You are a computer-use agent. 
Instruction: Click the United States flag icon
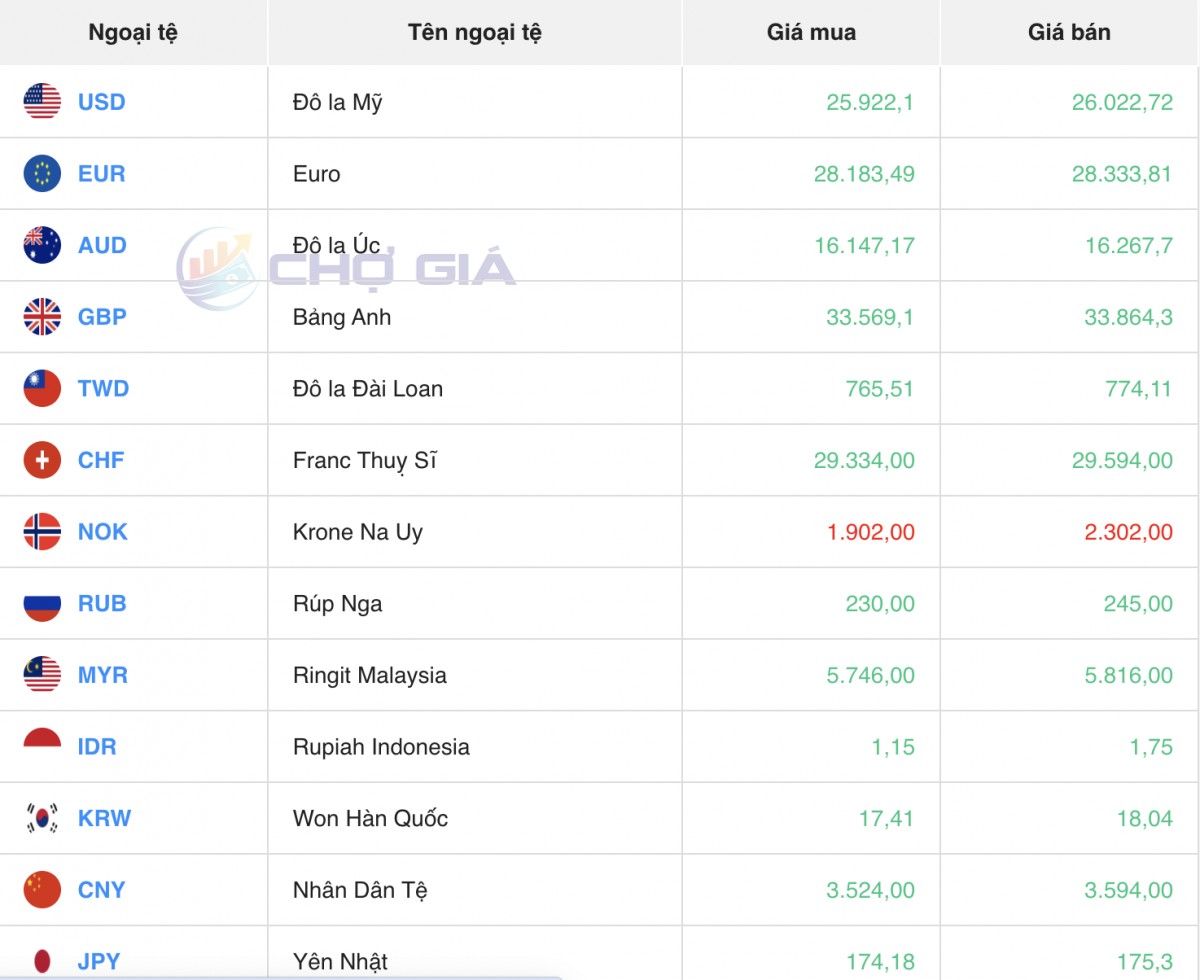coord(42,102)
